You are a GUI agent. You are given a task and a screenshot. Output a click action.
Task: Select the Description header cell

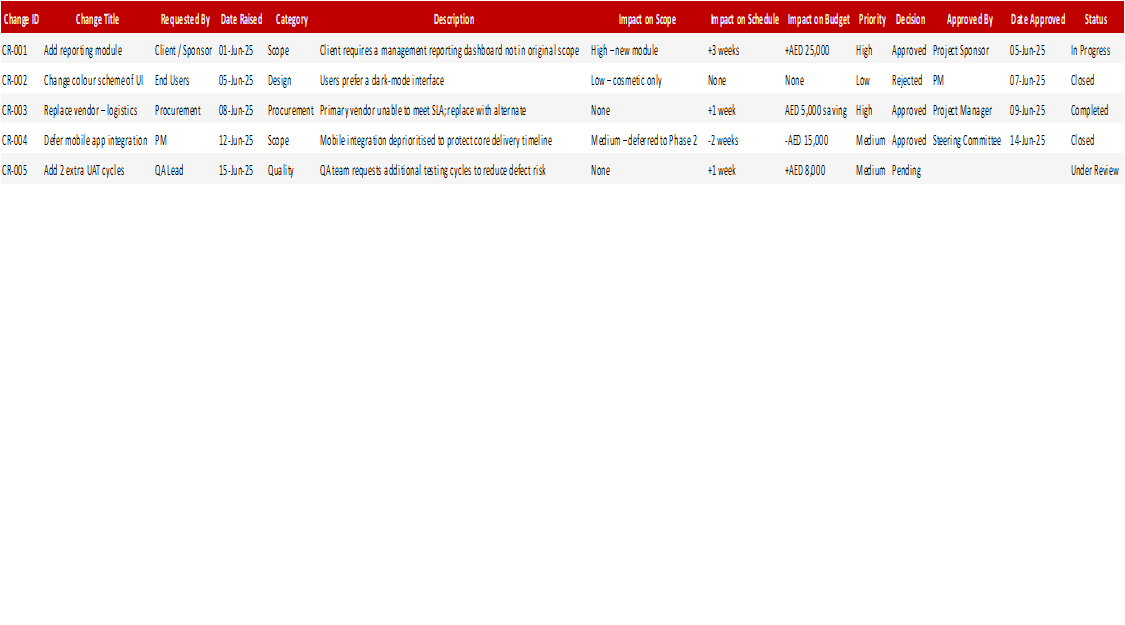453,19
